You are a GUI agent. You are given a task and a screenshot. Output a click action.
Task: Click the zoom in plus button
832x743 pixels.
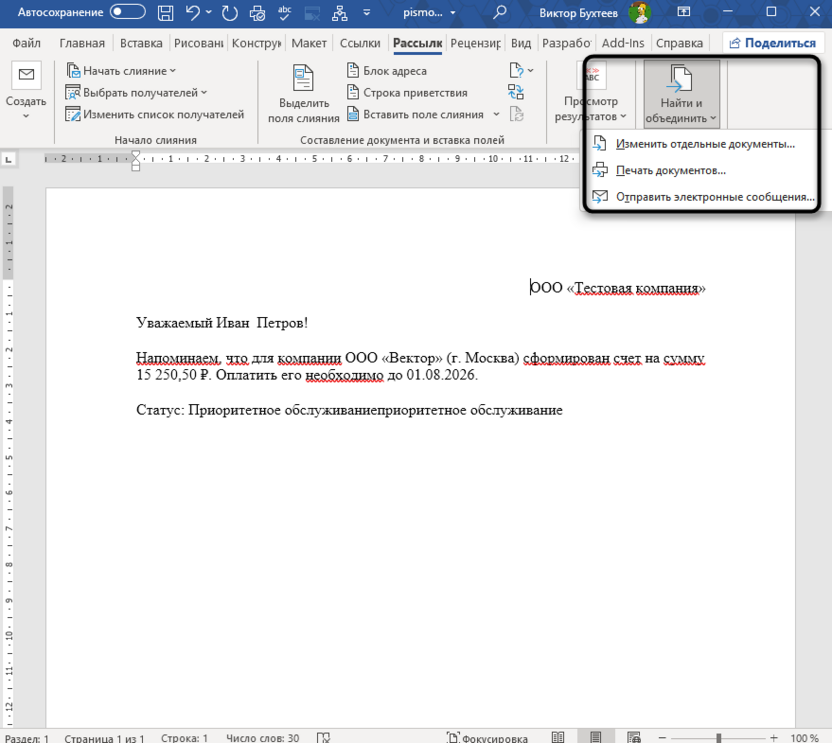774,738
